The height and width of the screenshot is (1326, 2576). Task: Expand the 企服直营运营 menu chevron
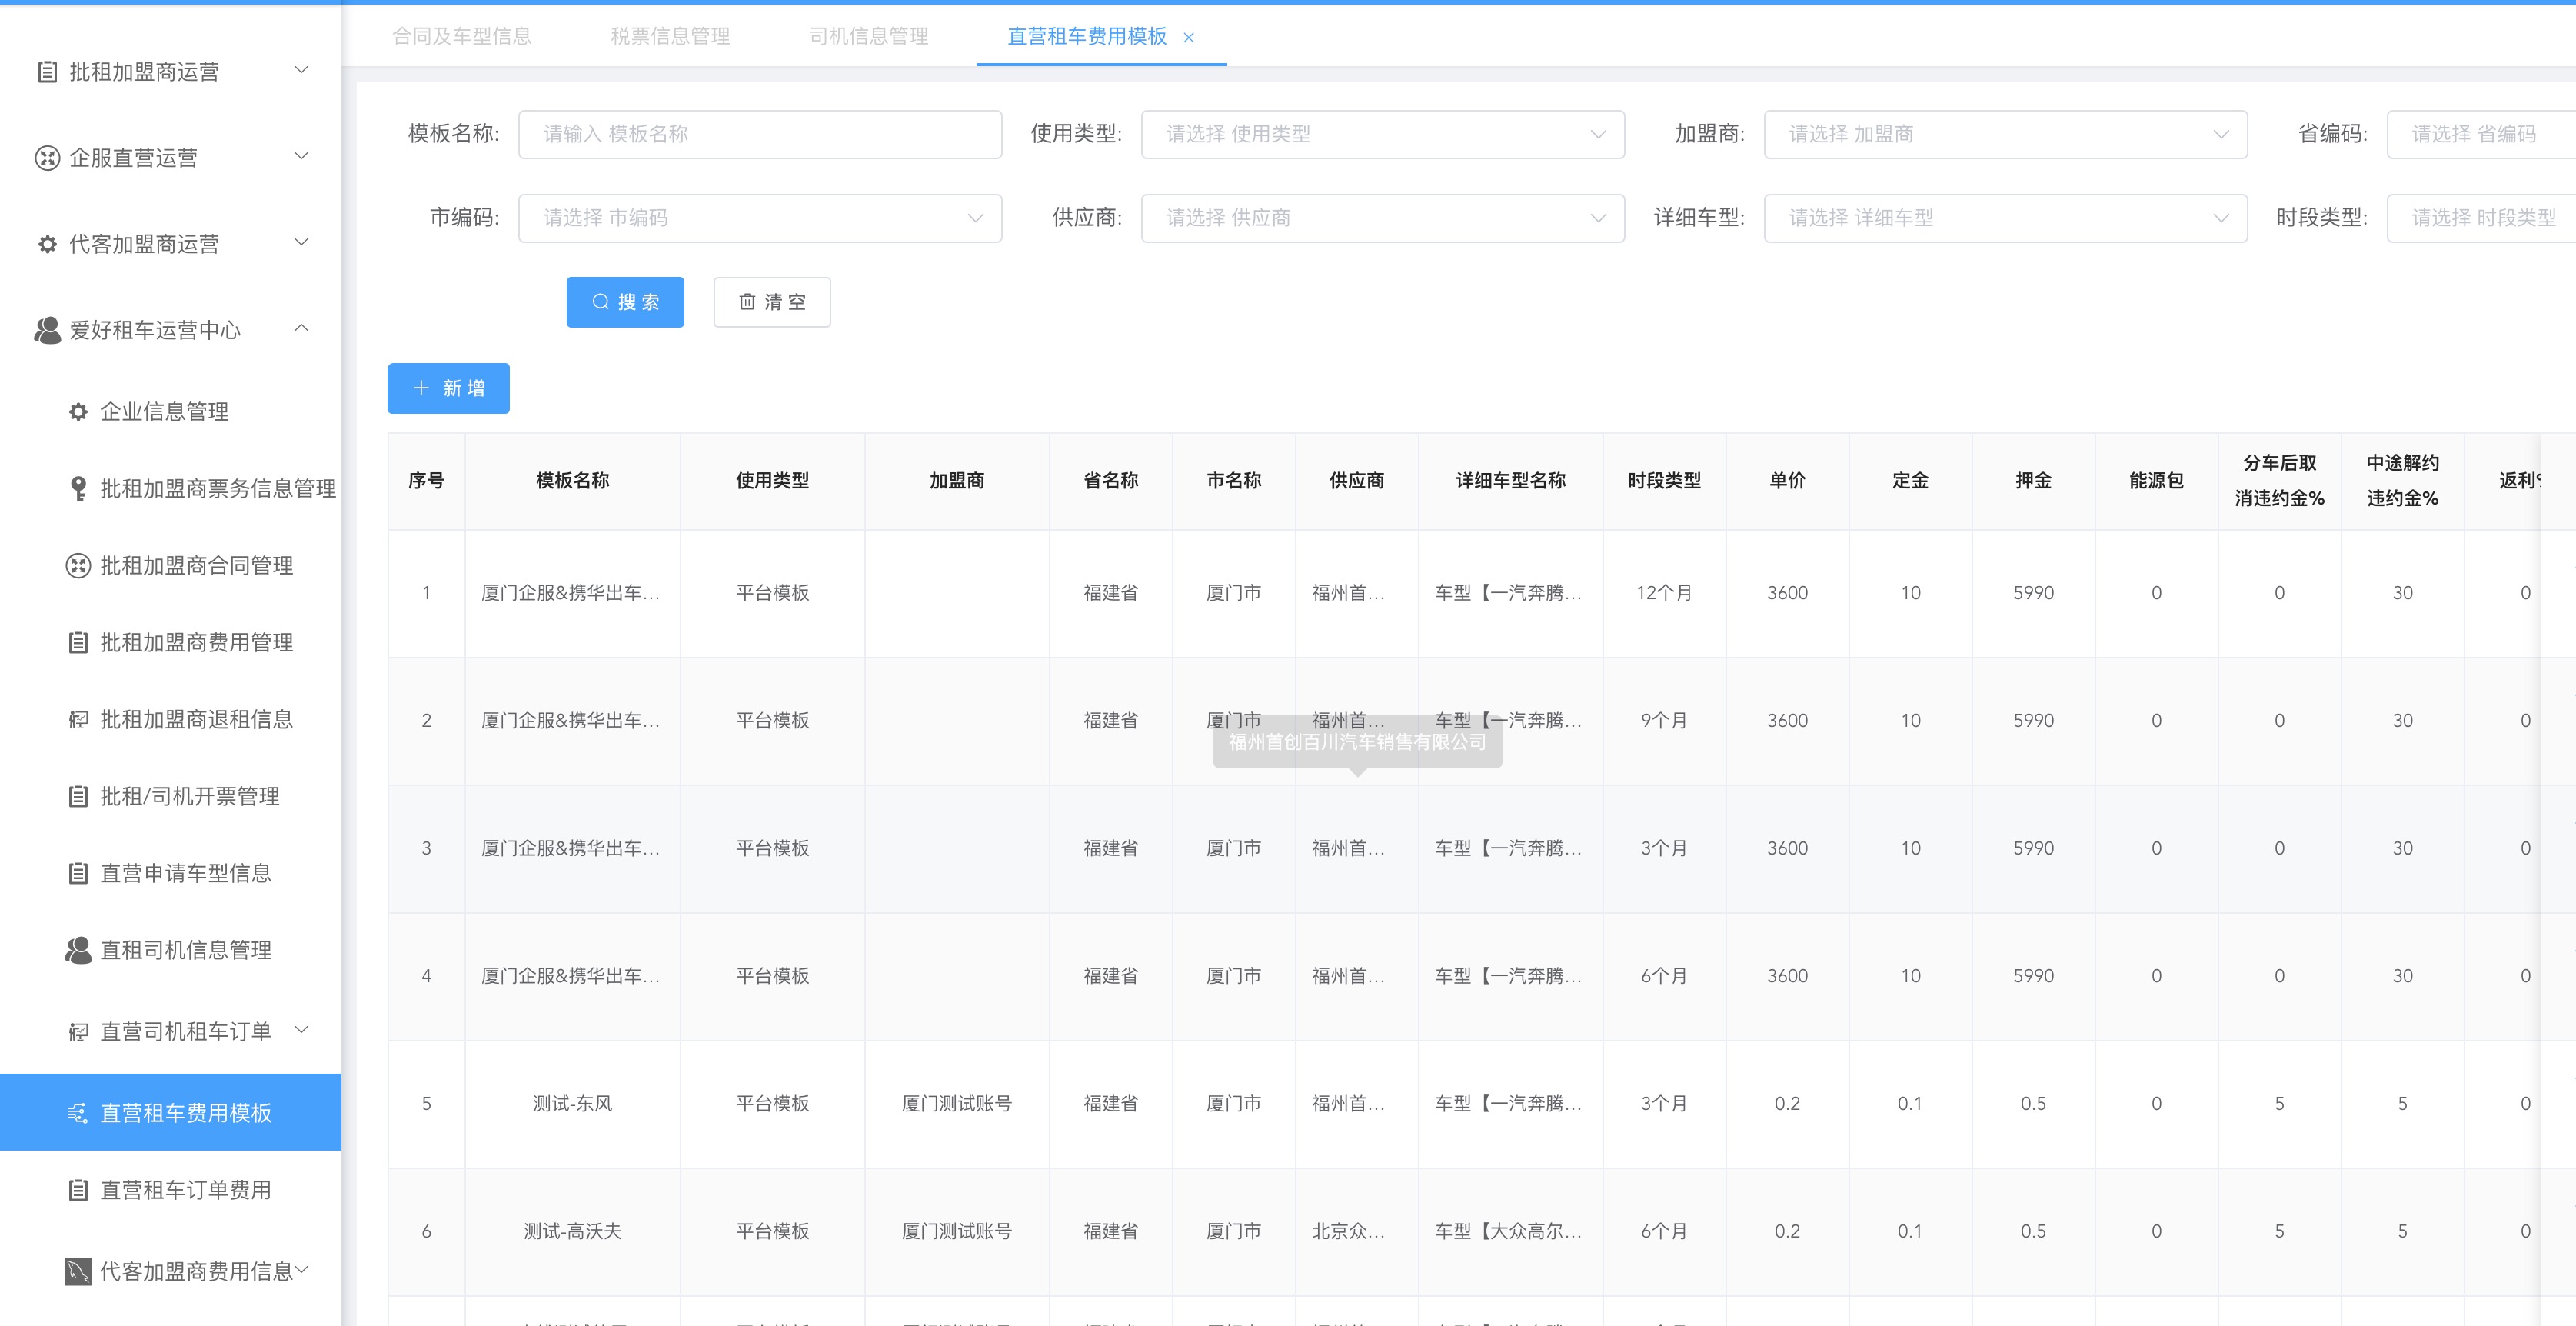301,156
